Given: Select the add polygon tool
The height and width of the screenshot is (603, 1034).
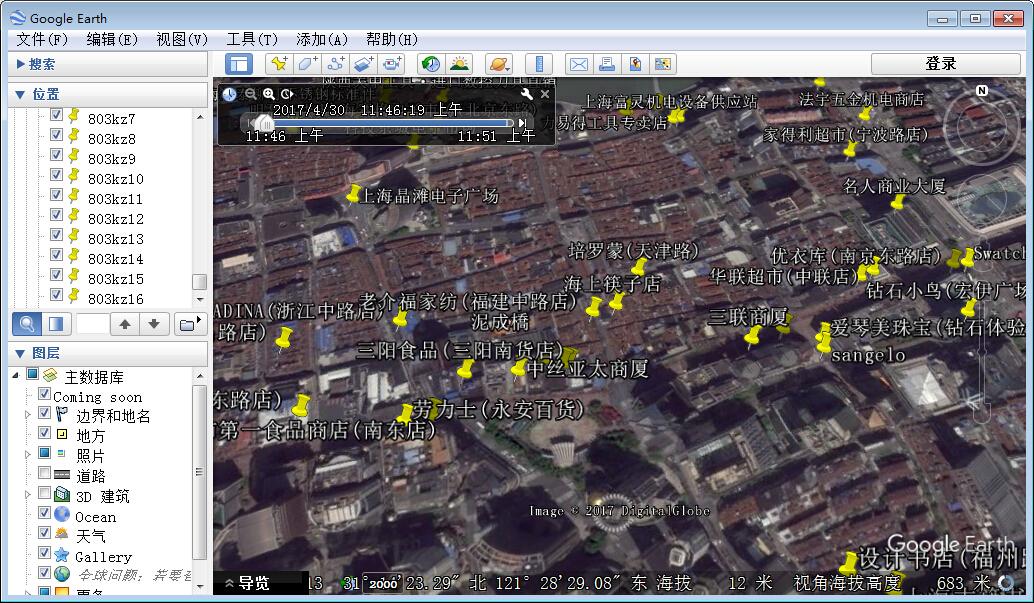Looking at the screenshot, I should click(x=307, y=64).
